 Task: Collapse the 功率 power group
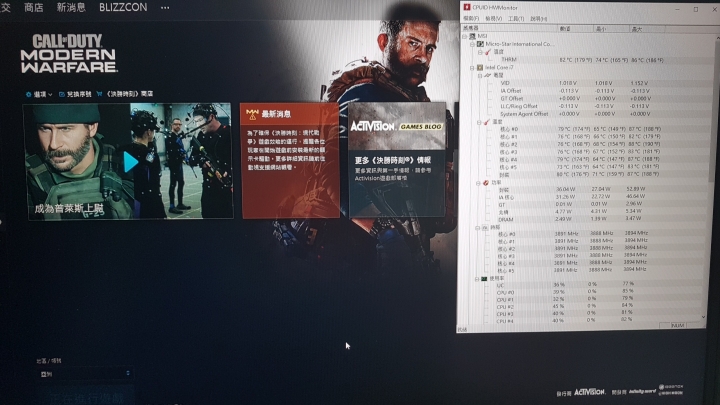click(478, 183)
